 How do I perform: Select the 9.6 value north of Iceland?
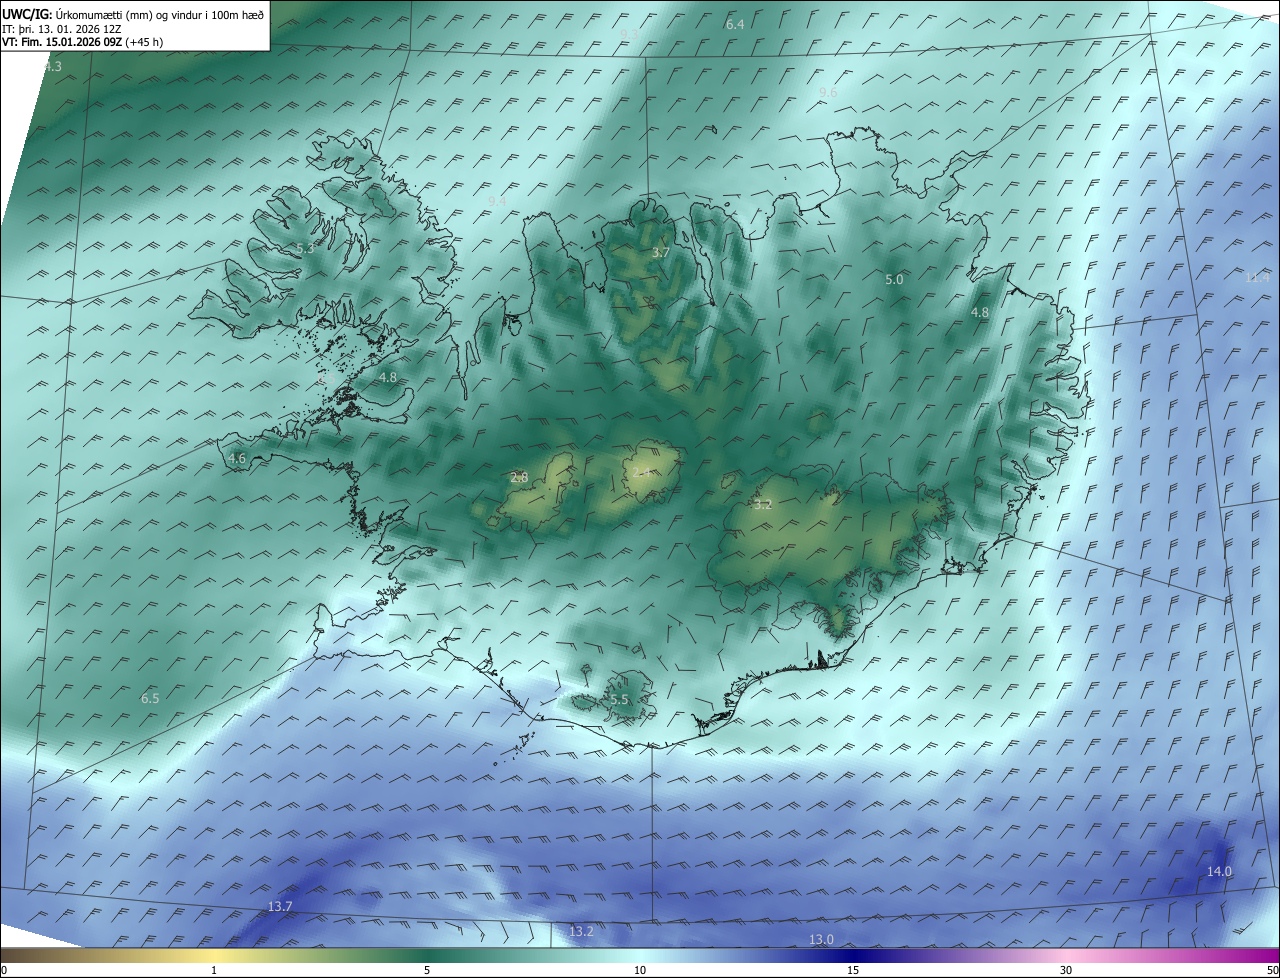coord(828,92)
